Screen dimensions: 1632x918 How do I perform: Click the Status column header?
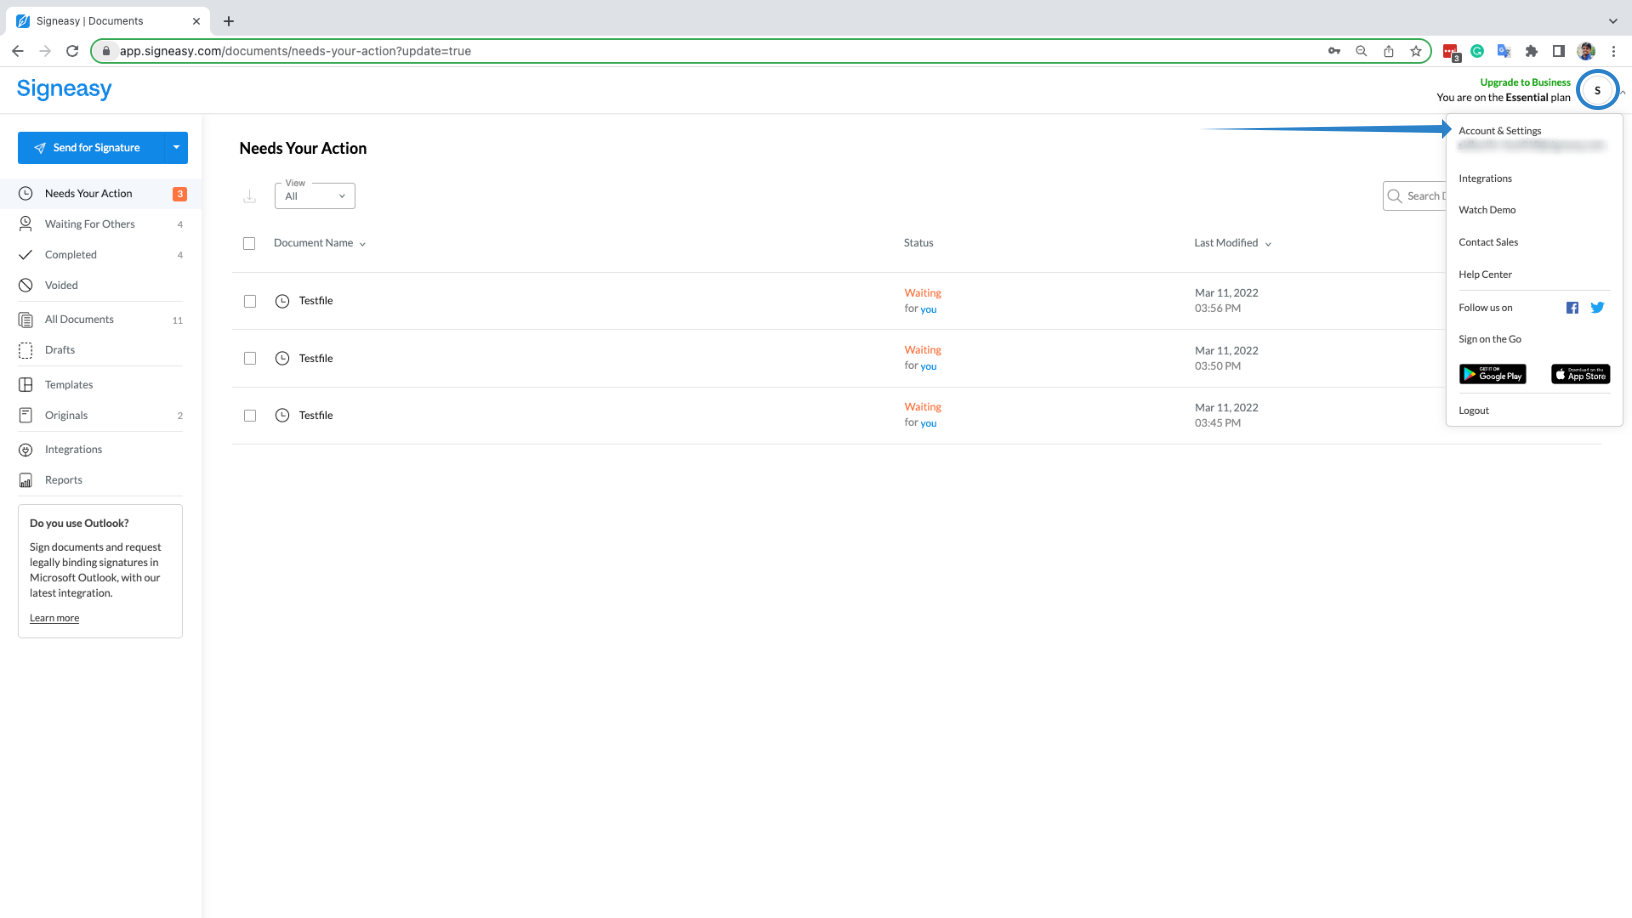[918, 243]
